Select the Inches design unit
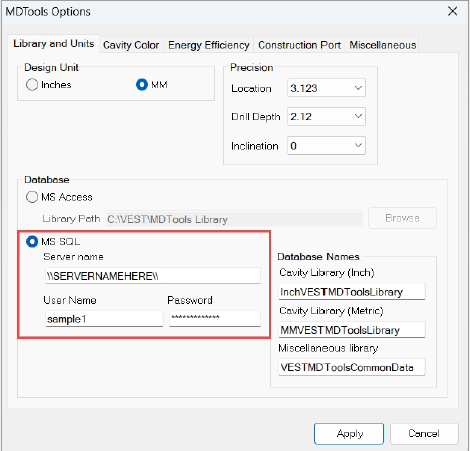The image size is (470, 451). pos(49,85)
